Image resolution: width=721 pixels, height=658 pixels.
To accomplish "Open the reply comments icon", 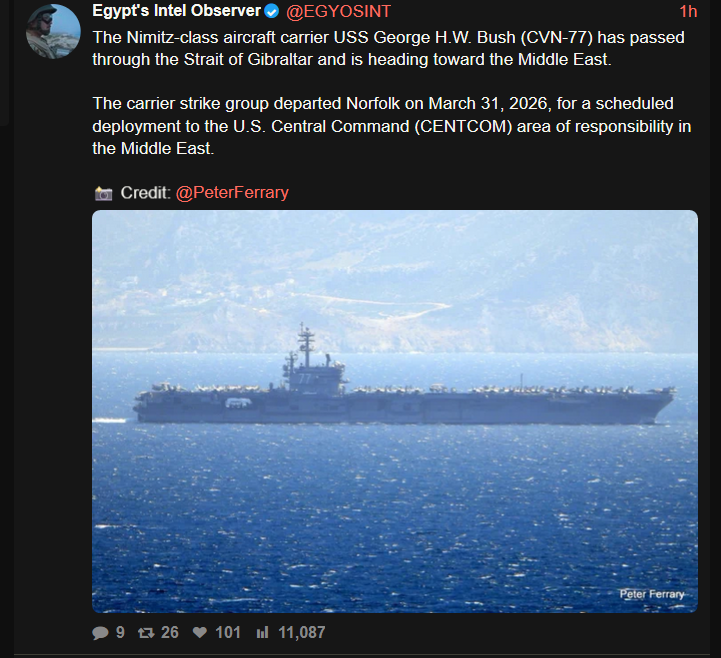I will (100, 633).
